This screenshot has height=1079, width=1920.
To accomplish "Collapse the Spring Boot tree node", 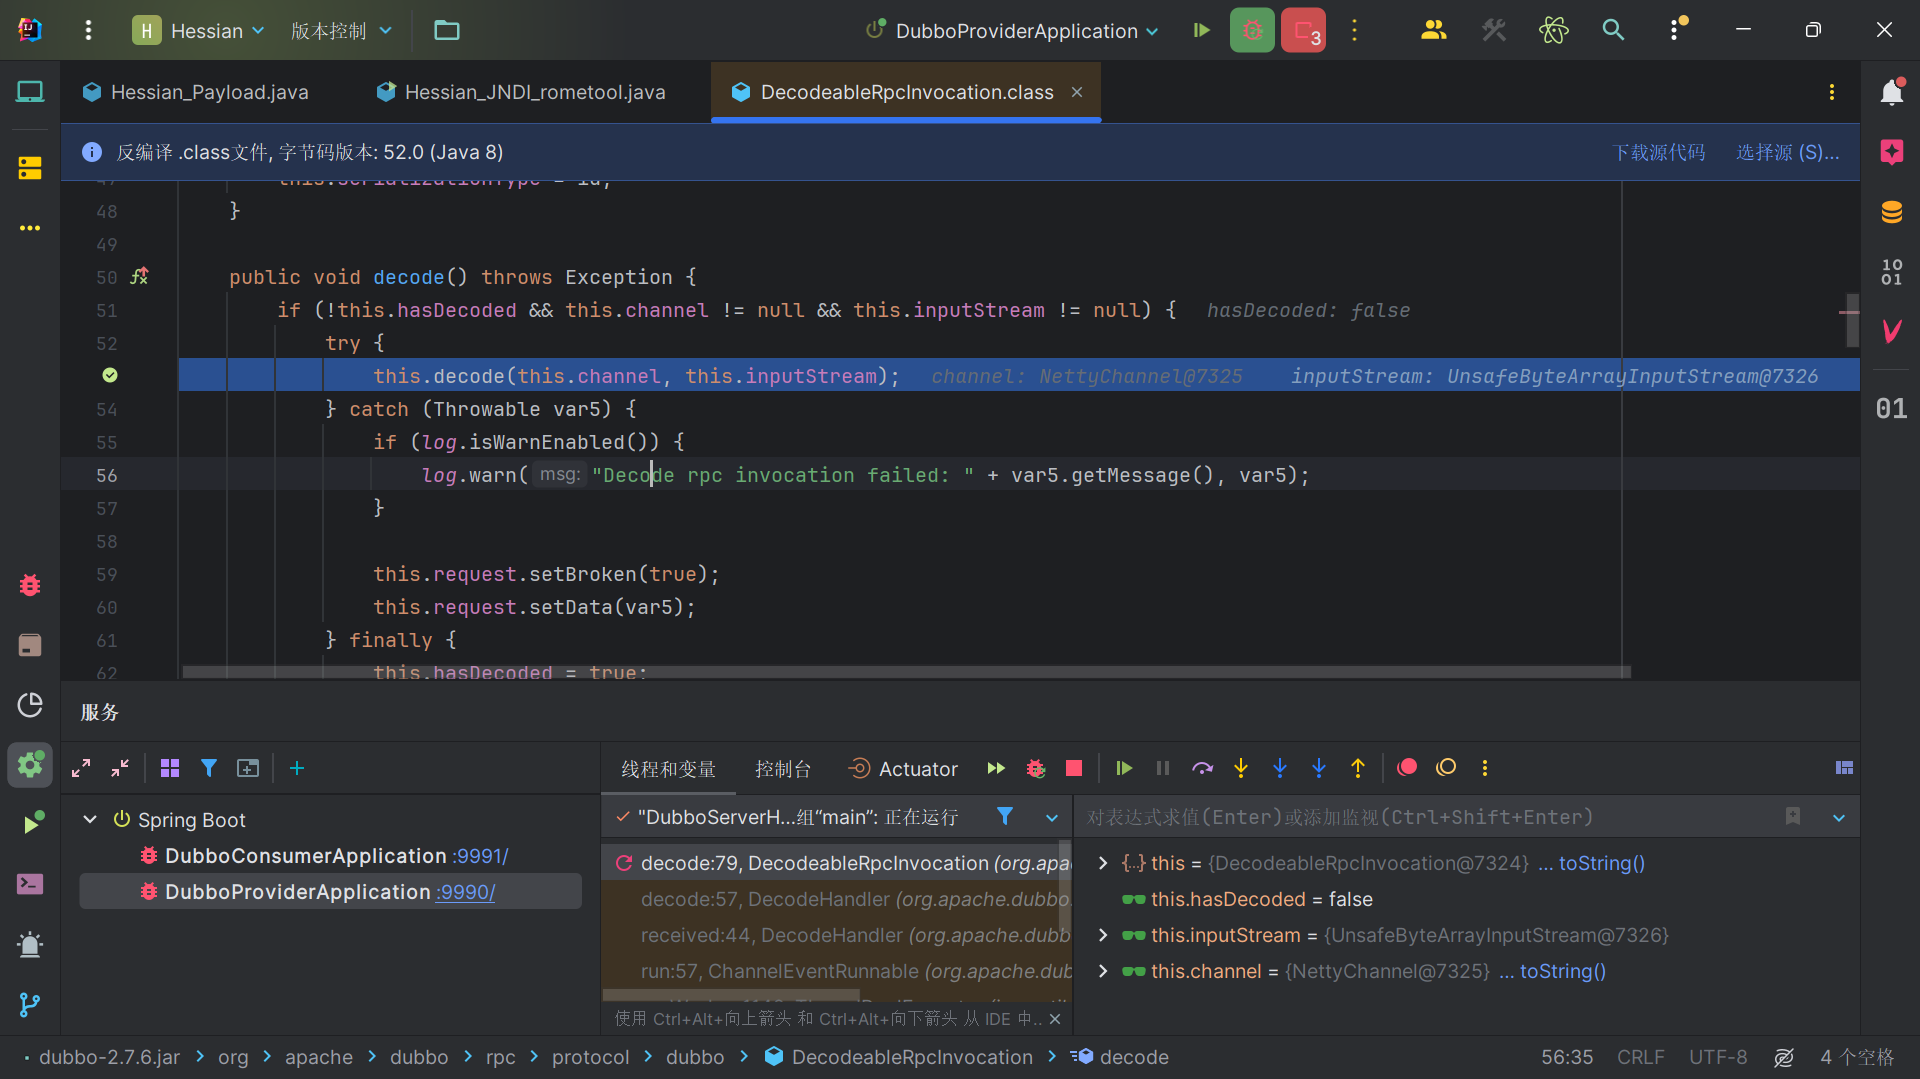I will (90, 819).
